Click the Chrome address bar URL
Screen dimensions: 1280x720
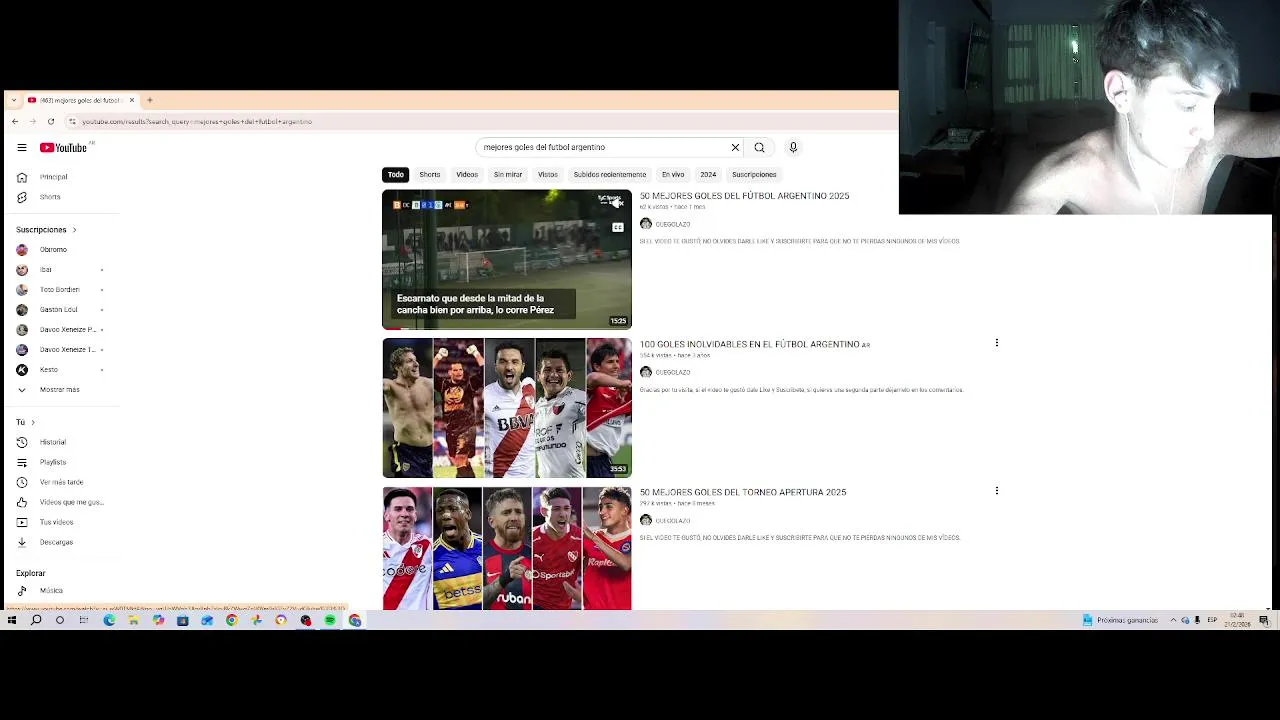tap(197, 121)
